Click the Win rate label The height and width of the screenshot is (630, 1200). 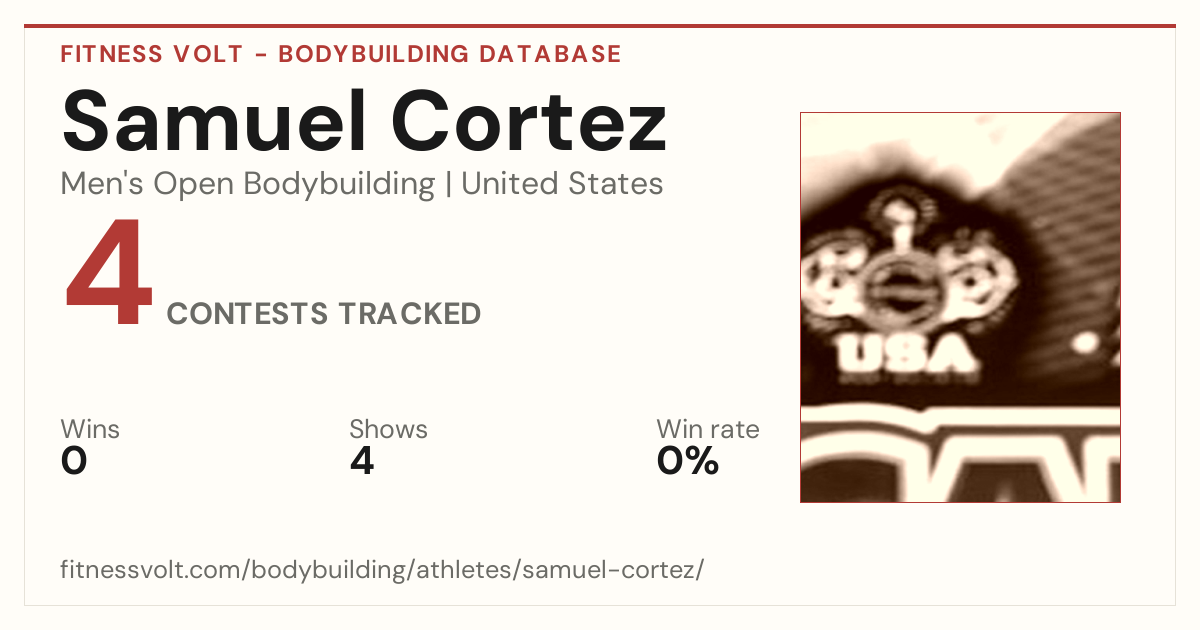click(x=708, y=429)
